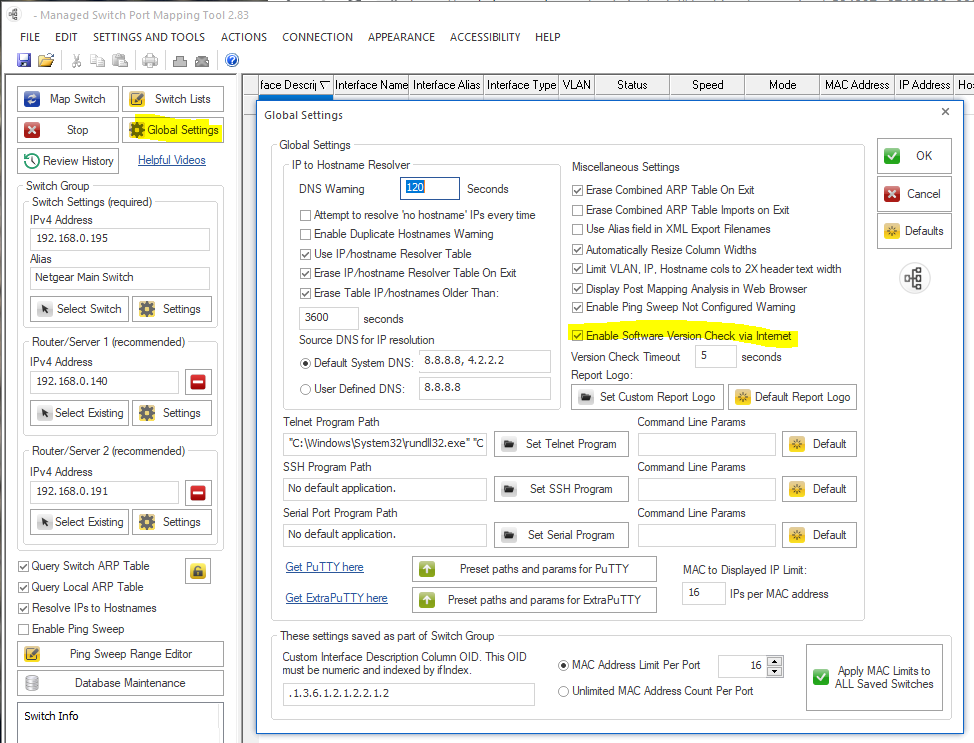Viewport: 974px width, 743px height.
Task: Click Set Custom Report Logo
Action: point(647,397)
